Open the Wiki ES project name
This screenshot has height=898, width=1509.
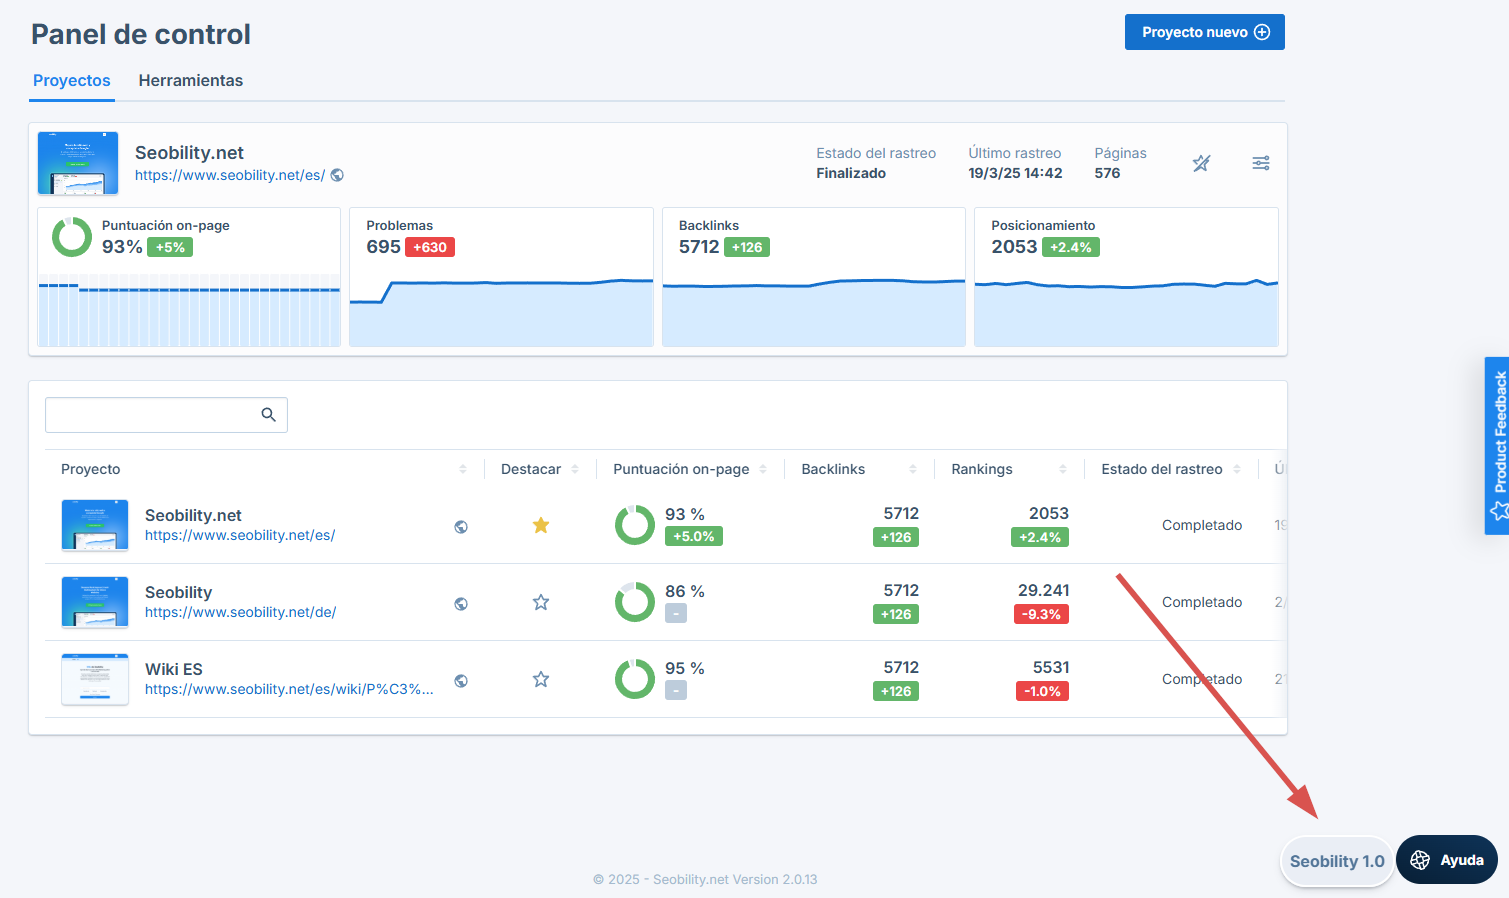174,669
